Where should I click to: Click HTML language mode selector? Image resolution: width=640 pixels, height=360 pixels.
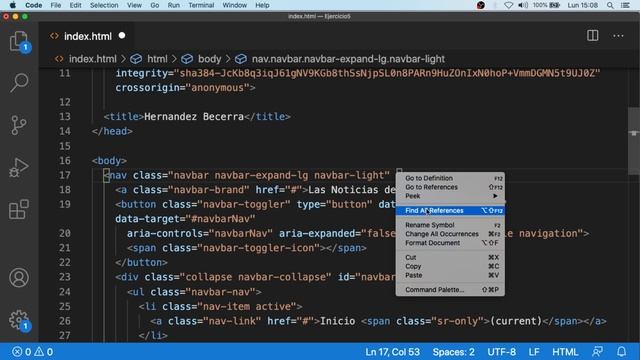[x=565, y=352]
